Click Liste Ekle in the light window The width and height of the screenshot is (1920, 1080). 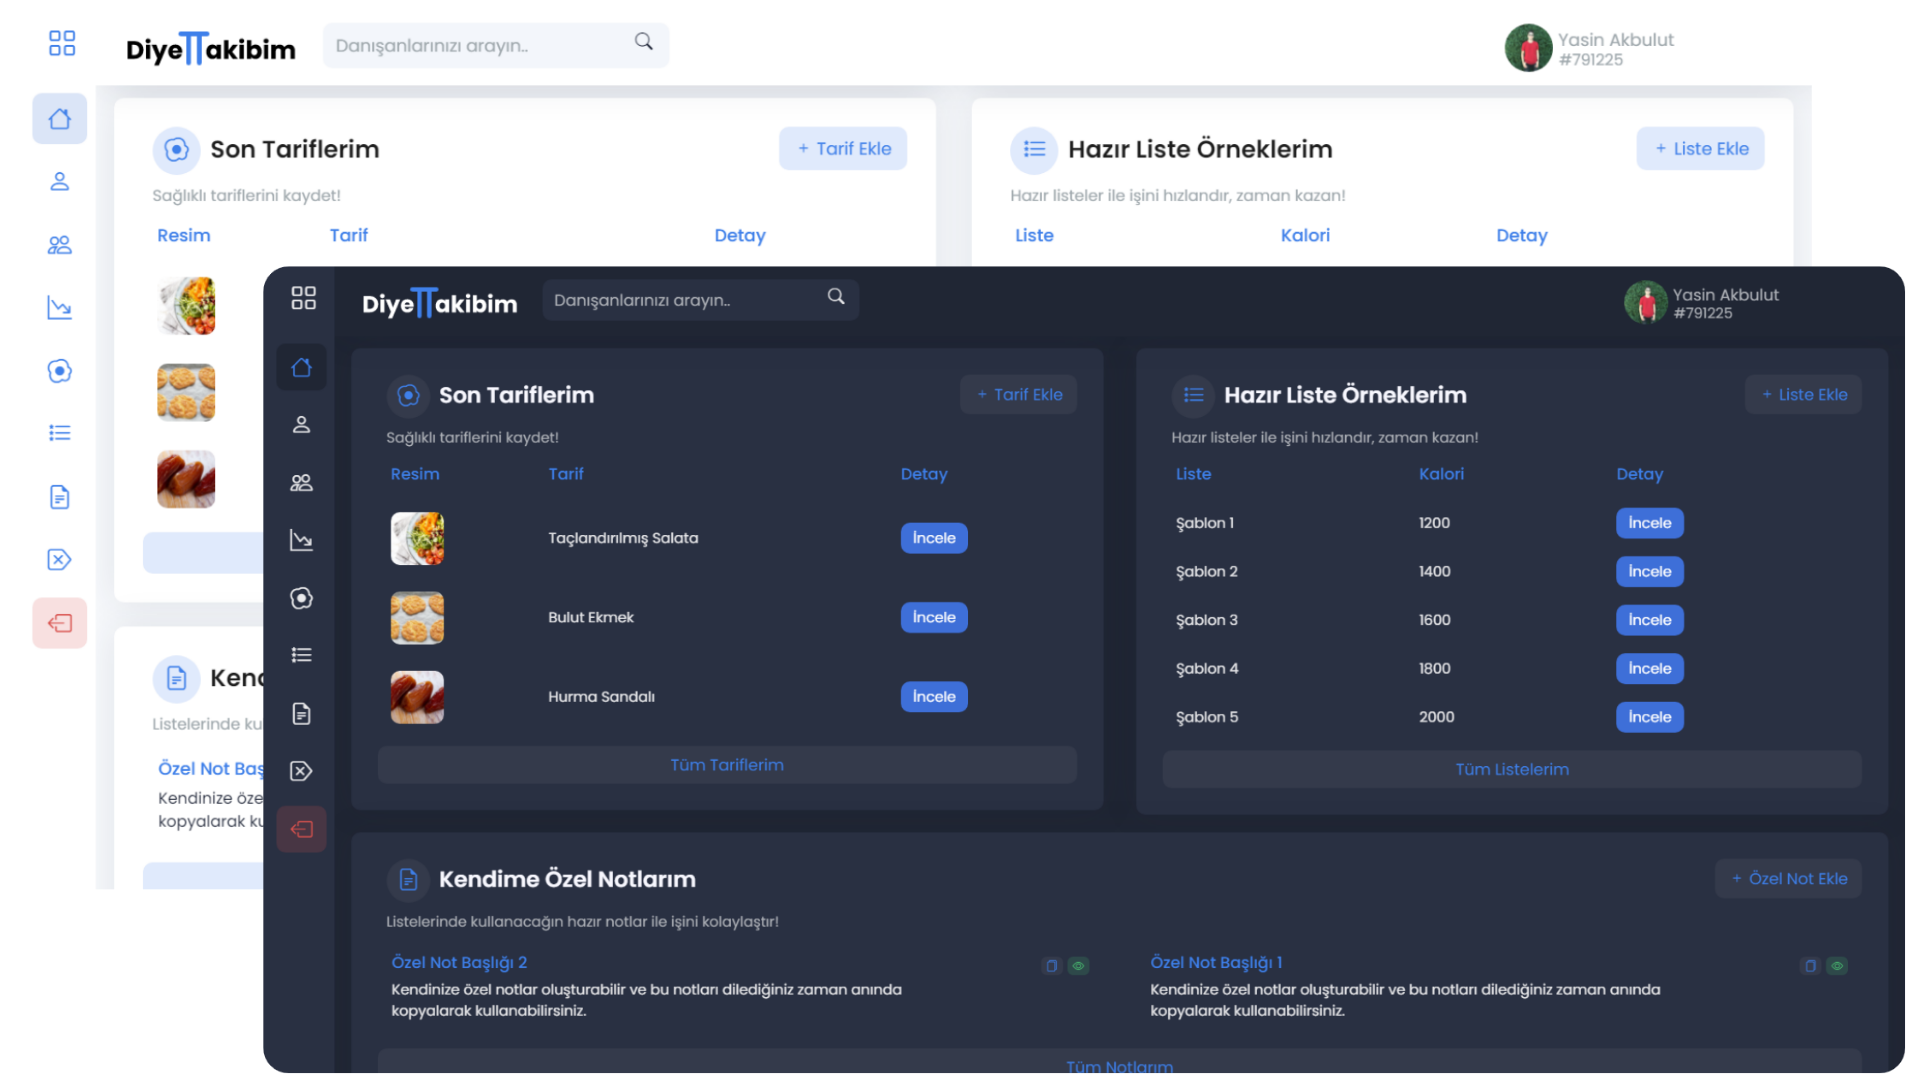pos(1701,149)
